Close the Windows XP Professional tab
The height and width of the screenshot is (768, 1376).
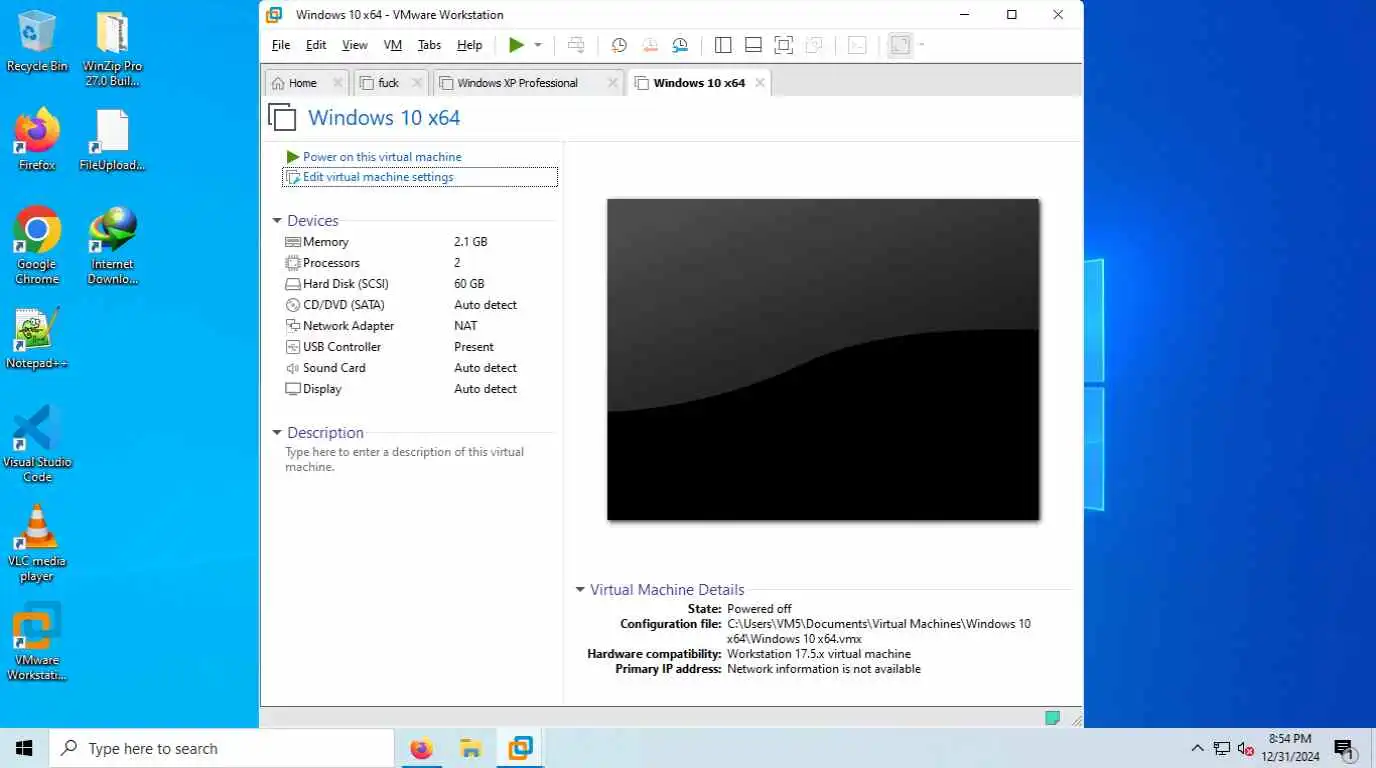coord(613,83)
